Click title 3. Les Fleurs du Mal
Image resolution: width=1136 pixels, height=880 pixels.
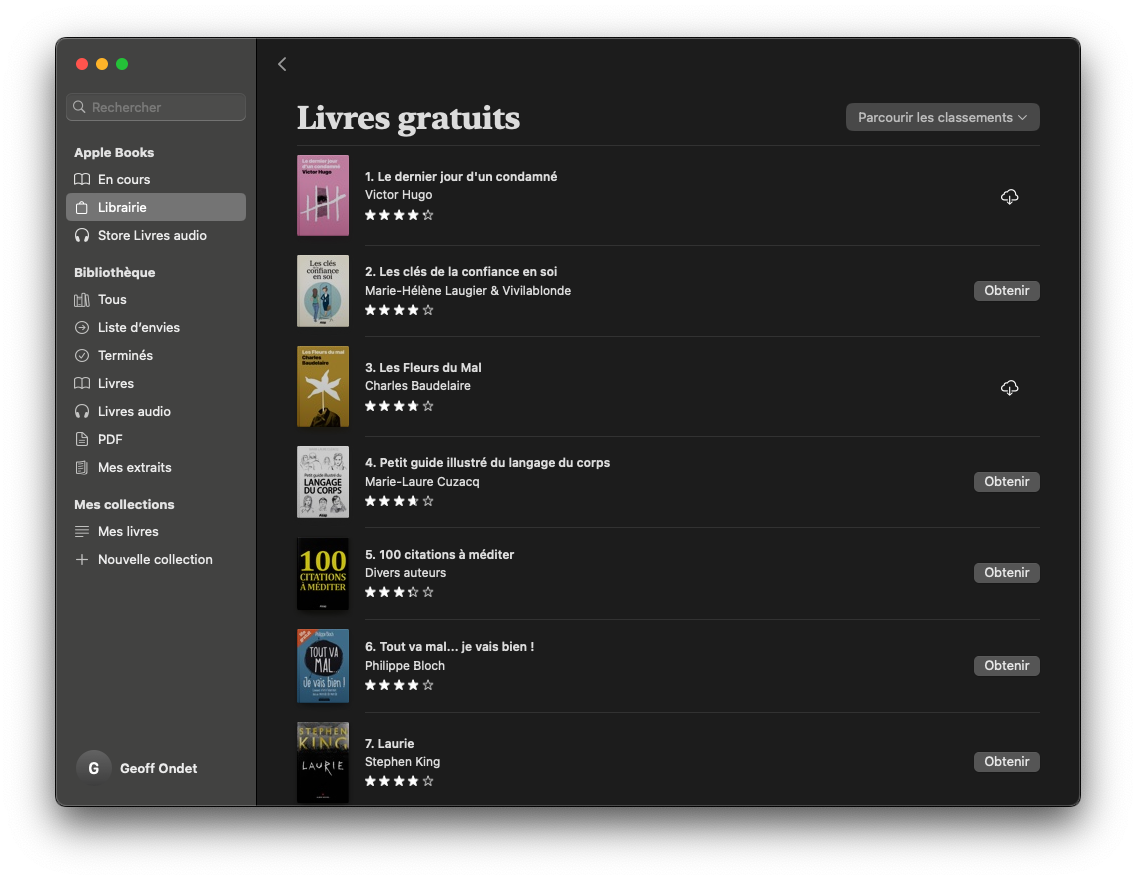(423, 367)
